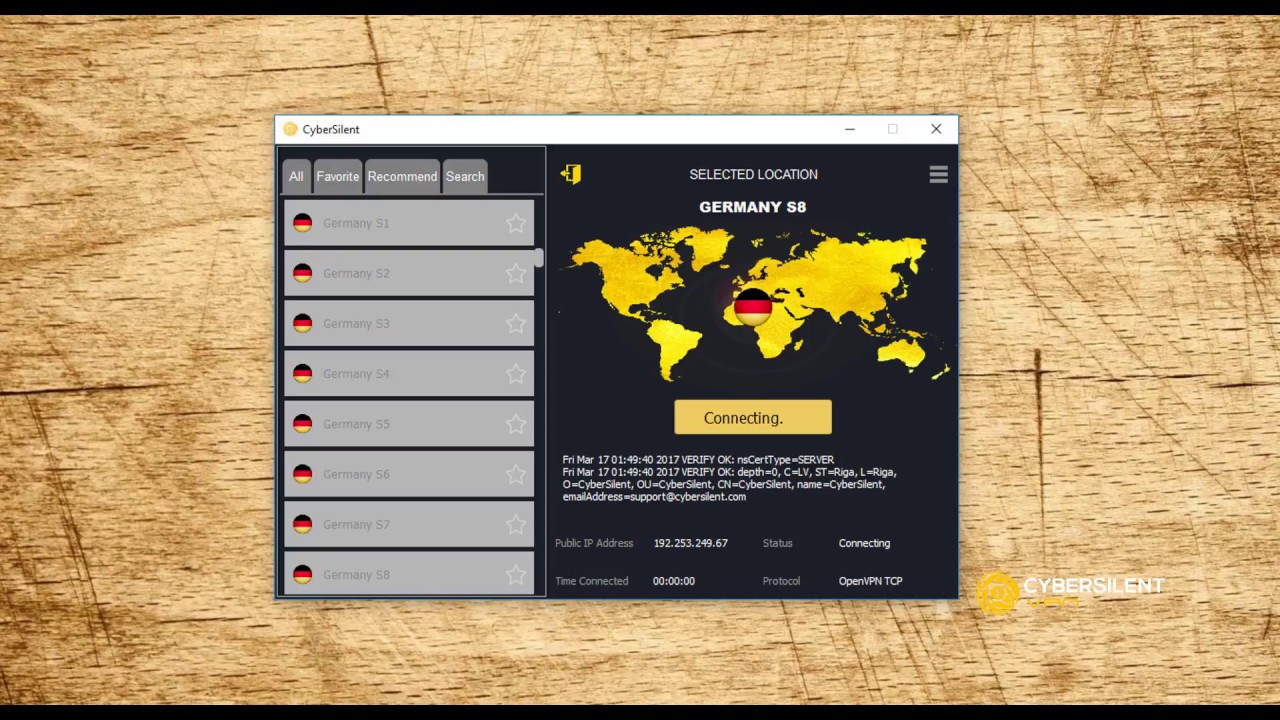Favorite Germany S8 with its star
The height and width of the screenshot is (720, 1280).
516,574
